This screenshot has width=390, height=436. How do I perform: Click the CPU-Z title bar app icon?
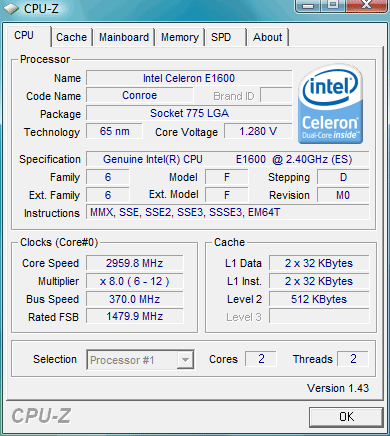11,8
